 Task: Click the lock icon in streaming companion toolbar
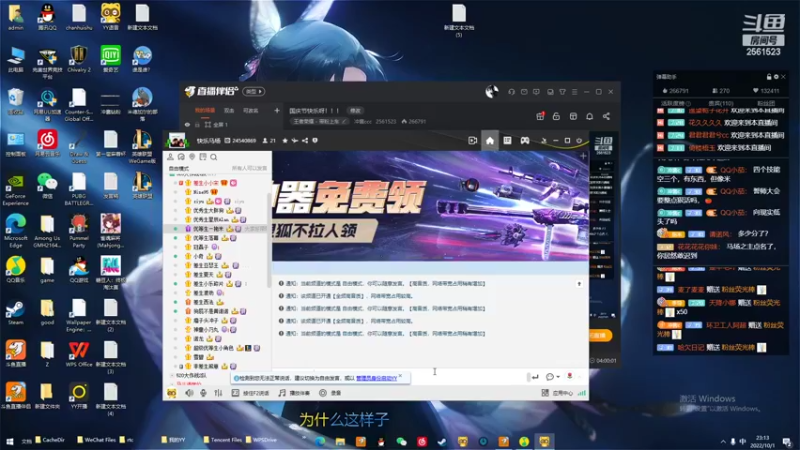(x=556, y=116)
